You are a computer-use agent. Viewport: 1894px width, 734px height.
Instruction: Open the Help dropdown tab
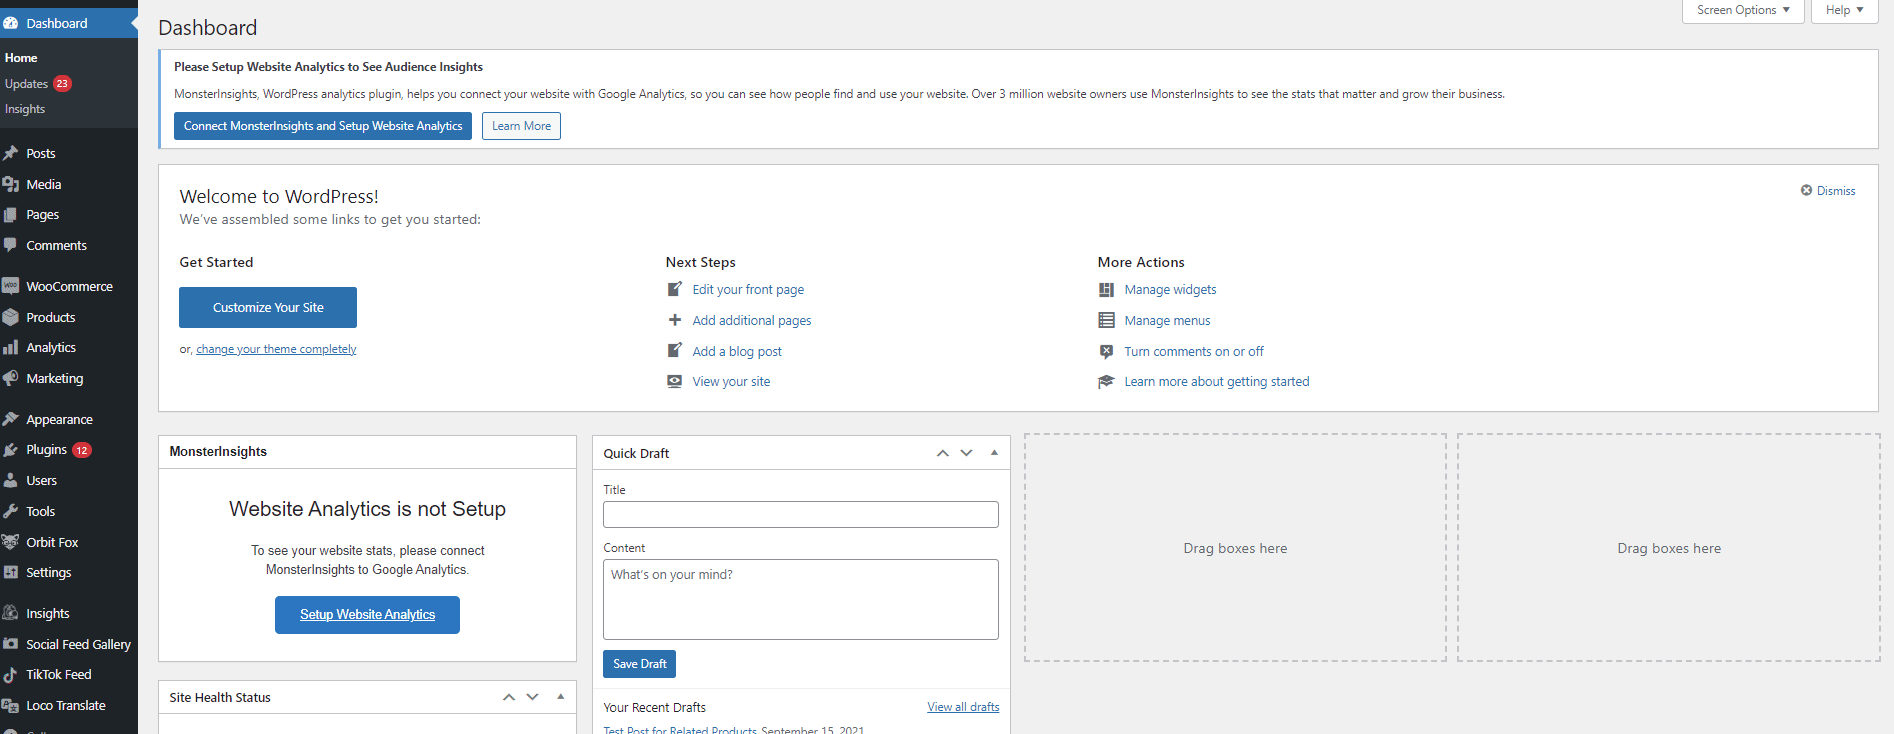(1844, 10)
